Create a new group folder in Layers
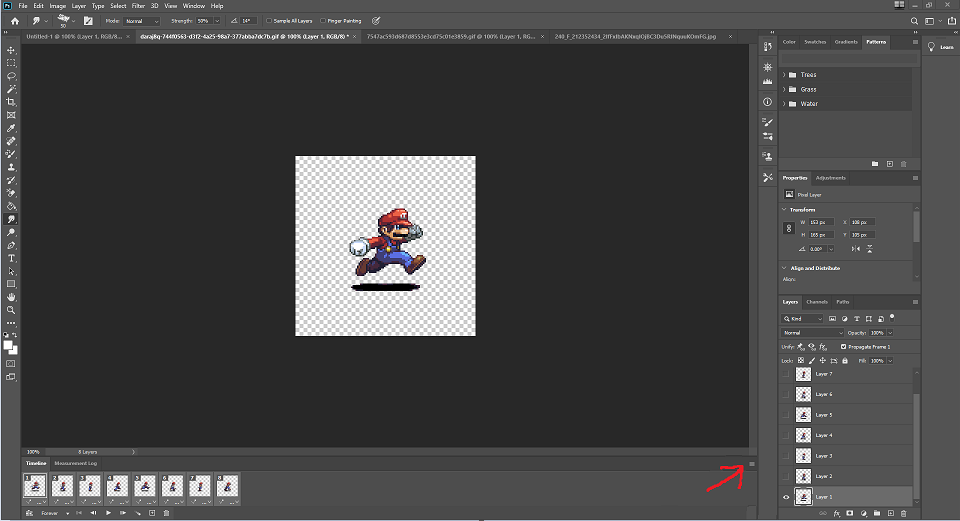 coord(877,514)
